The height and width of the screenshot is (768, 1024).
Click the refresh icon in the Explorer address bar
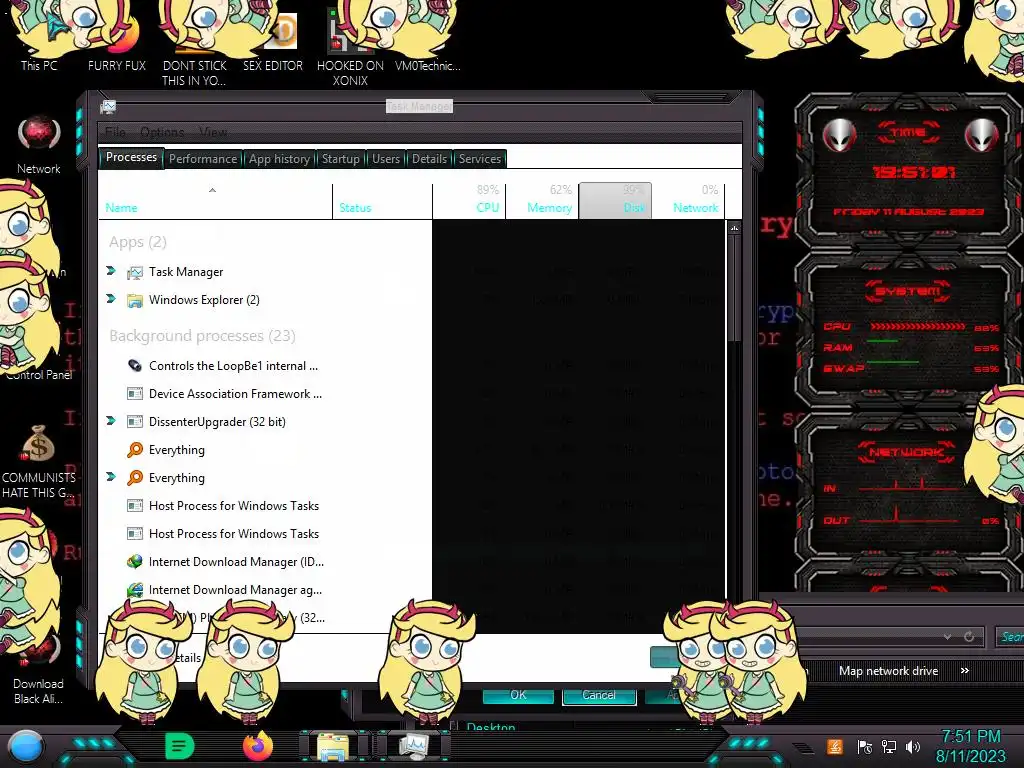coord(969,636)
